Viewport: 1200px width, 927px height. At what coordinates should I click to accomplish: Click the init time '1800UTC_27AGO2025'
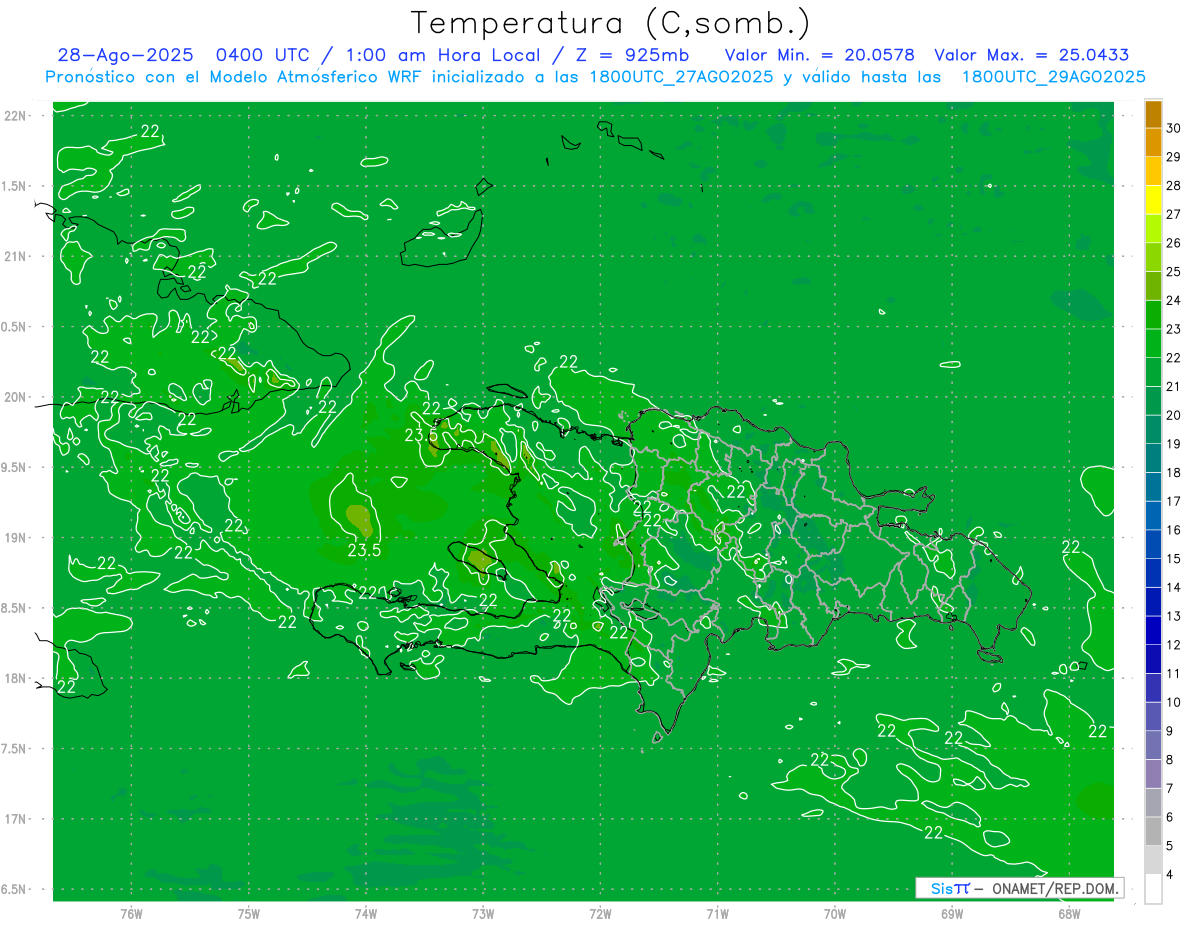pos(681,77)
